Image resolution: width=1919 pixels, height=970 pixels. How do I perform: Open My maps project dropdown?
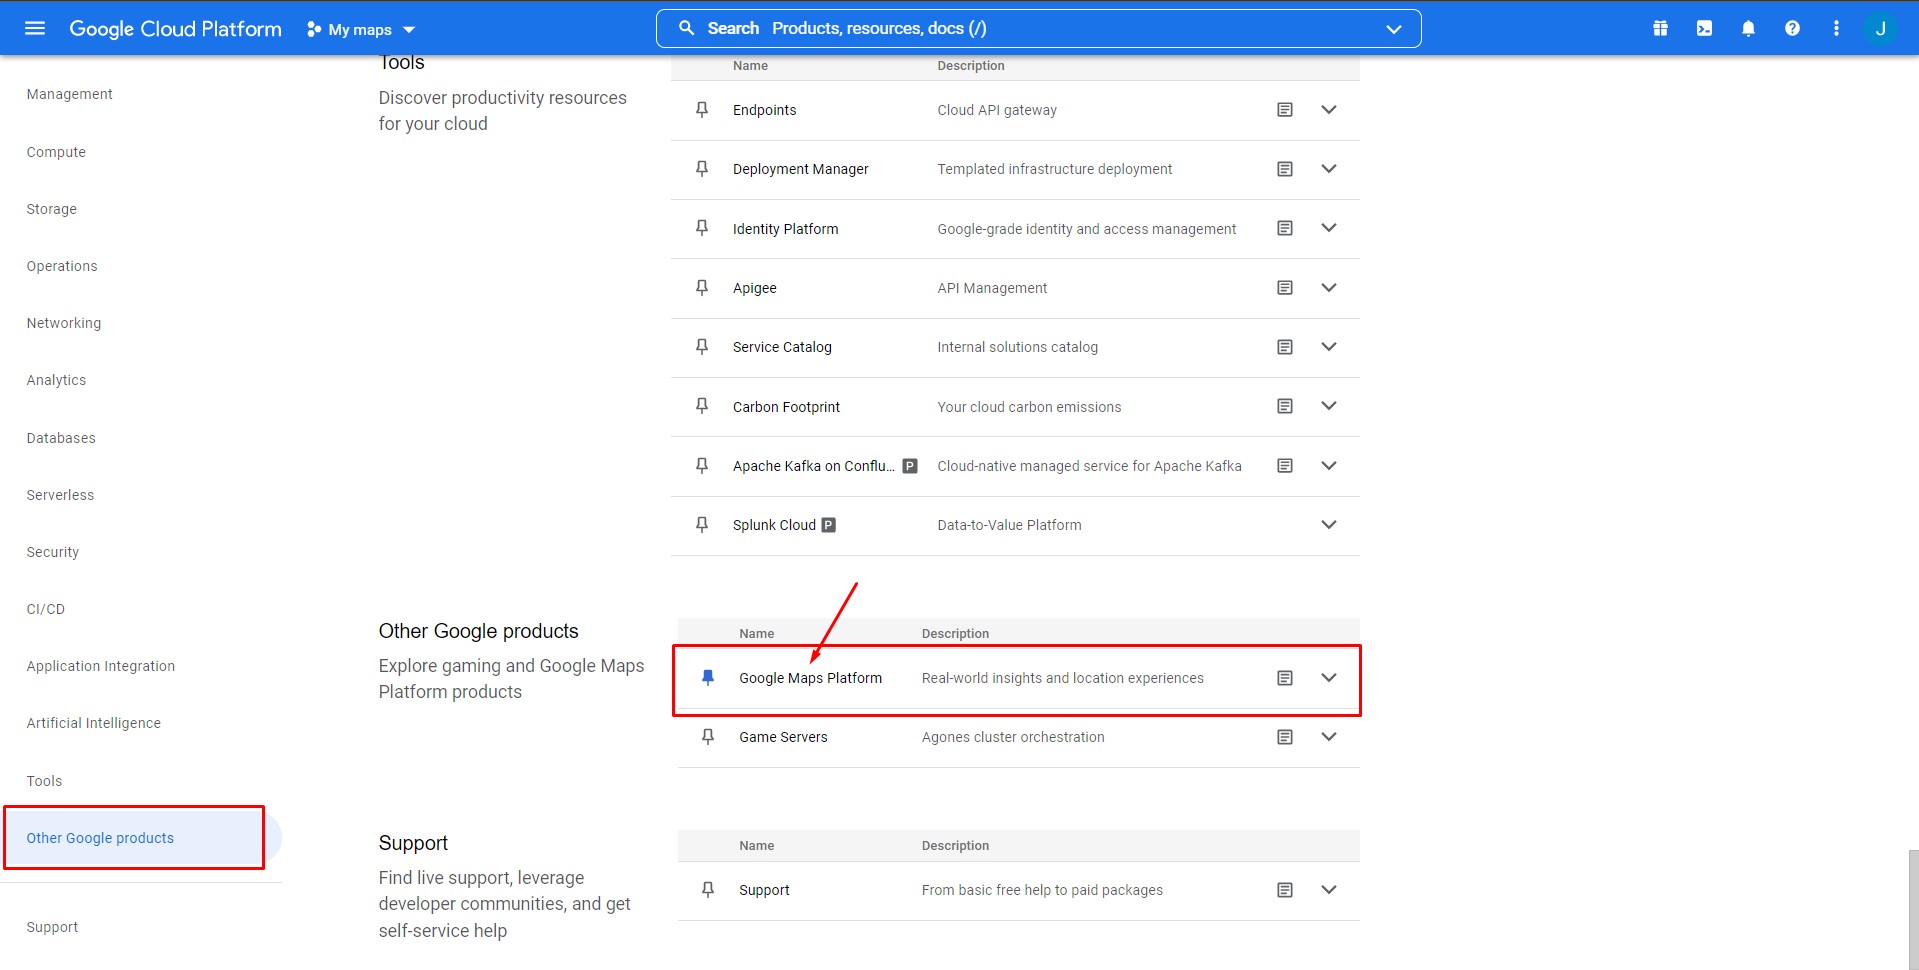tap(361, 29)
